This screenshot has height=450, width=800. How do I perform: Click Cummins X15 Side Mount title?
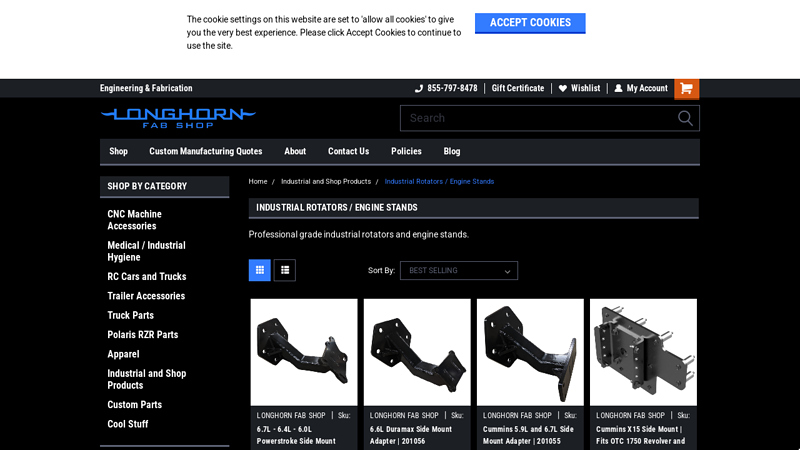pos(640,435)
